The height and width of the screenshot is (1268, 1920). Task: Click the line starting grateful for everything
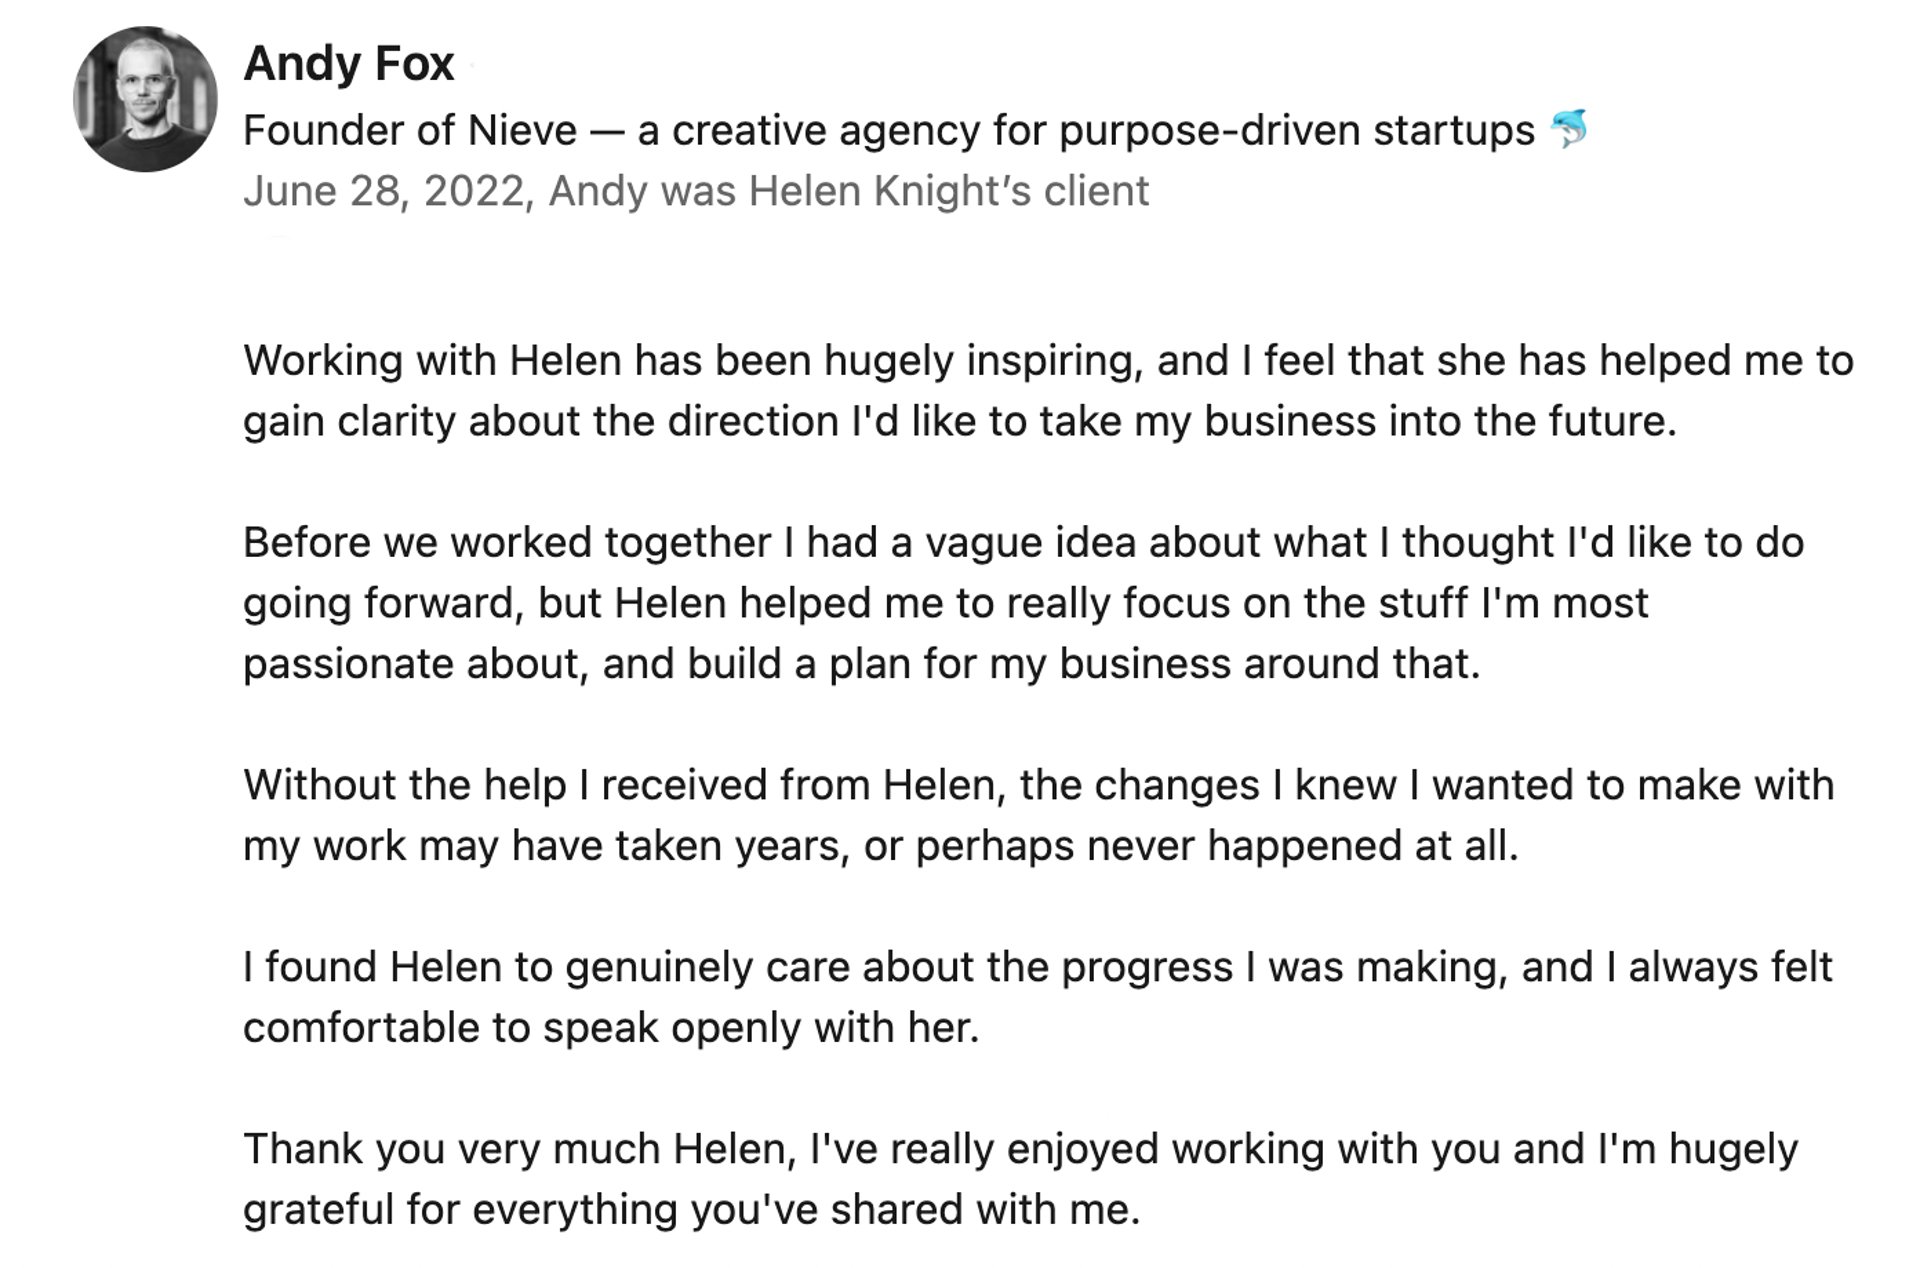click(x=691, y=1210)
